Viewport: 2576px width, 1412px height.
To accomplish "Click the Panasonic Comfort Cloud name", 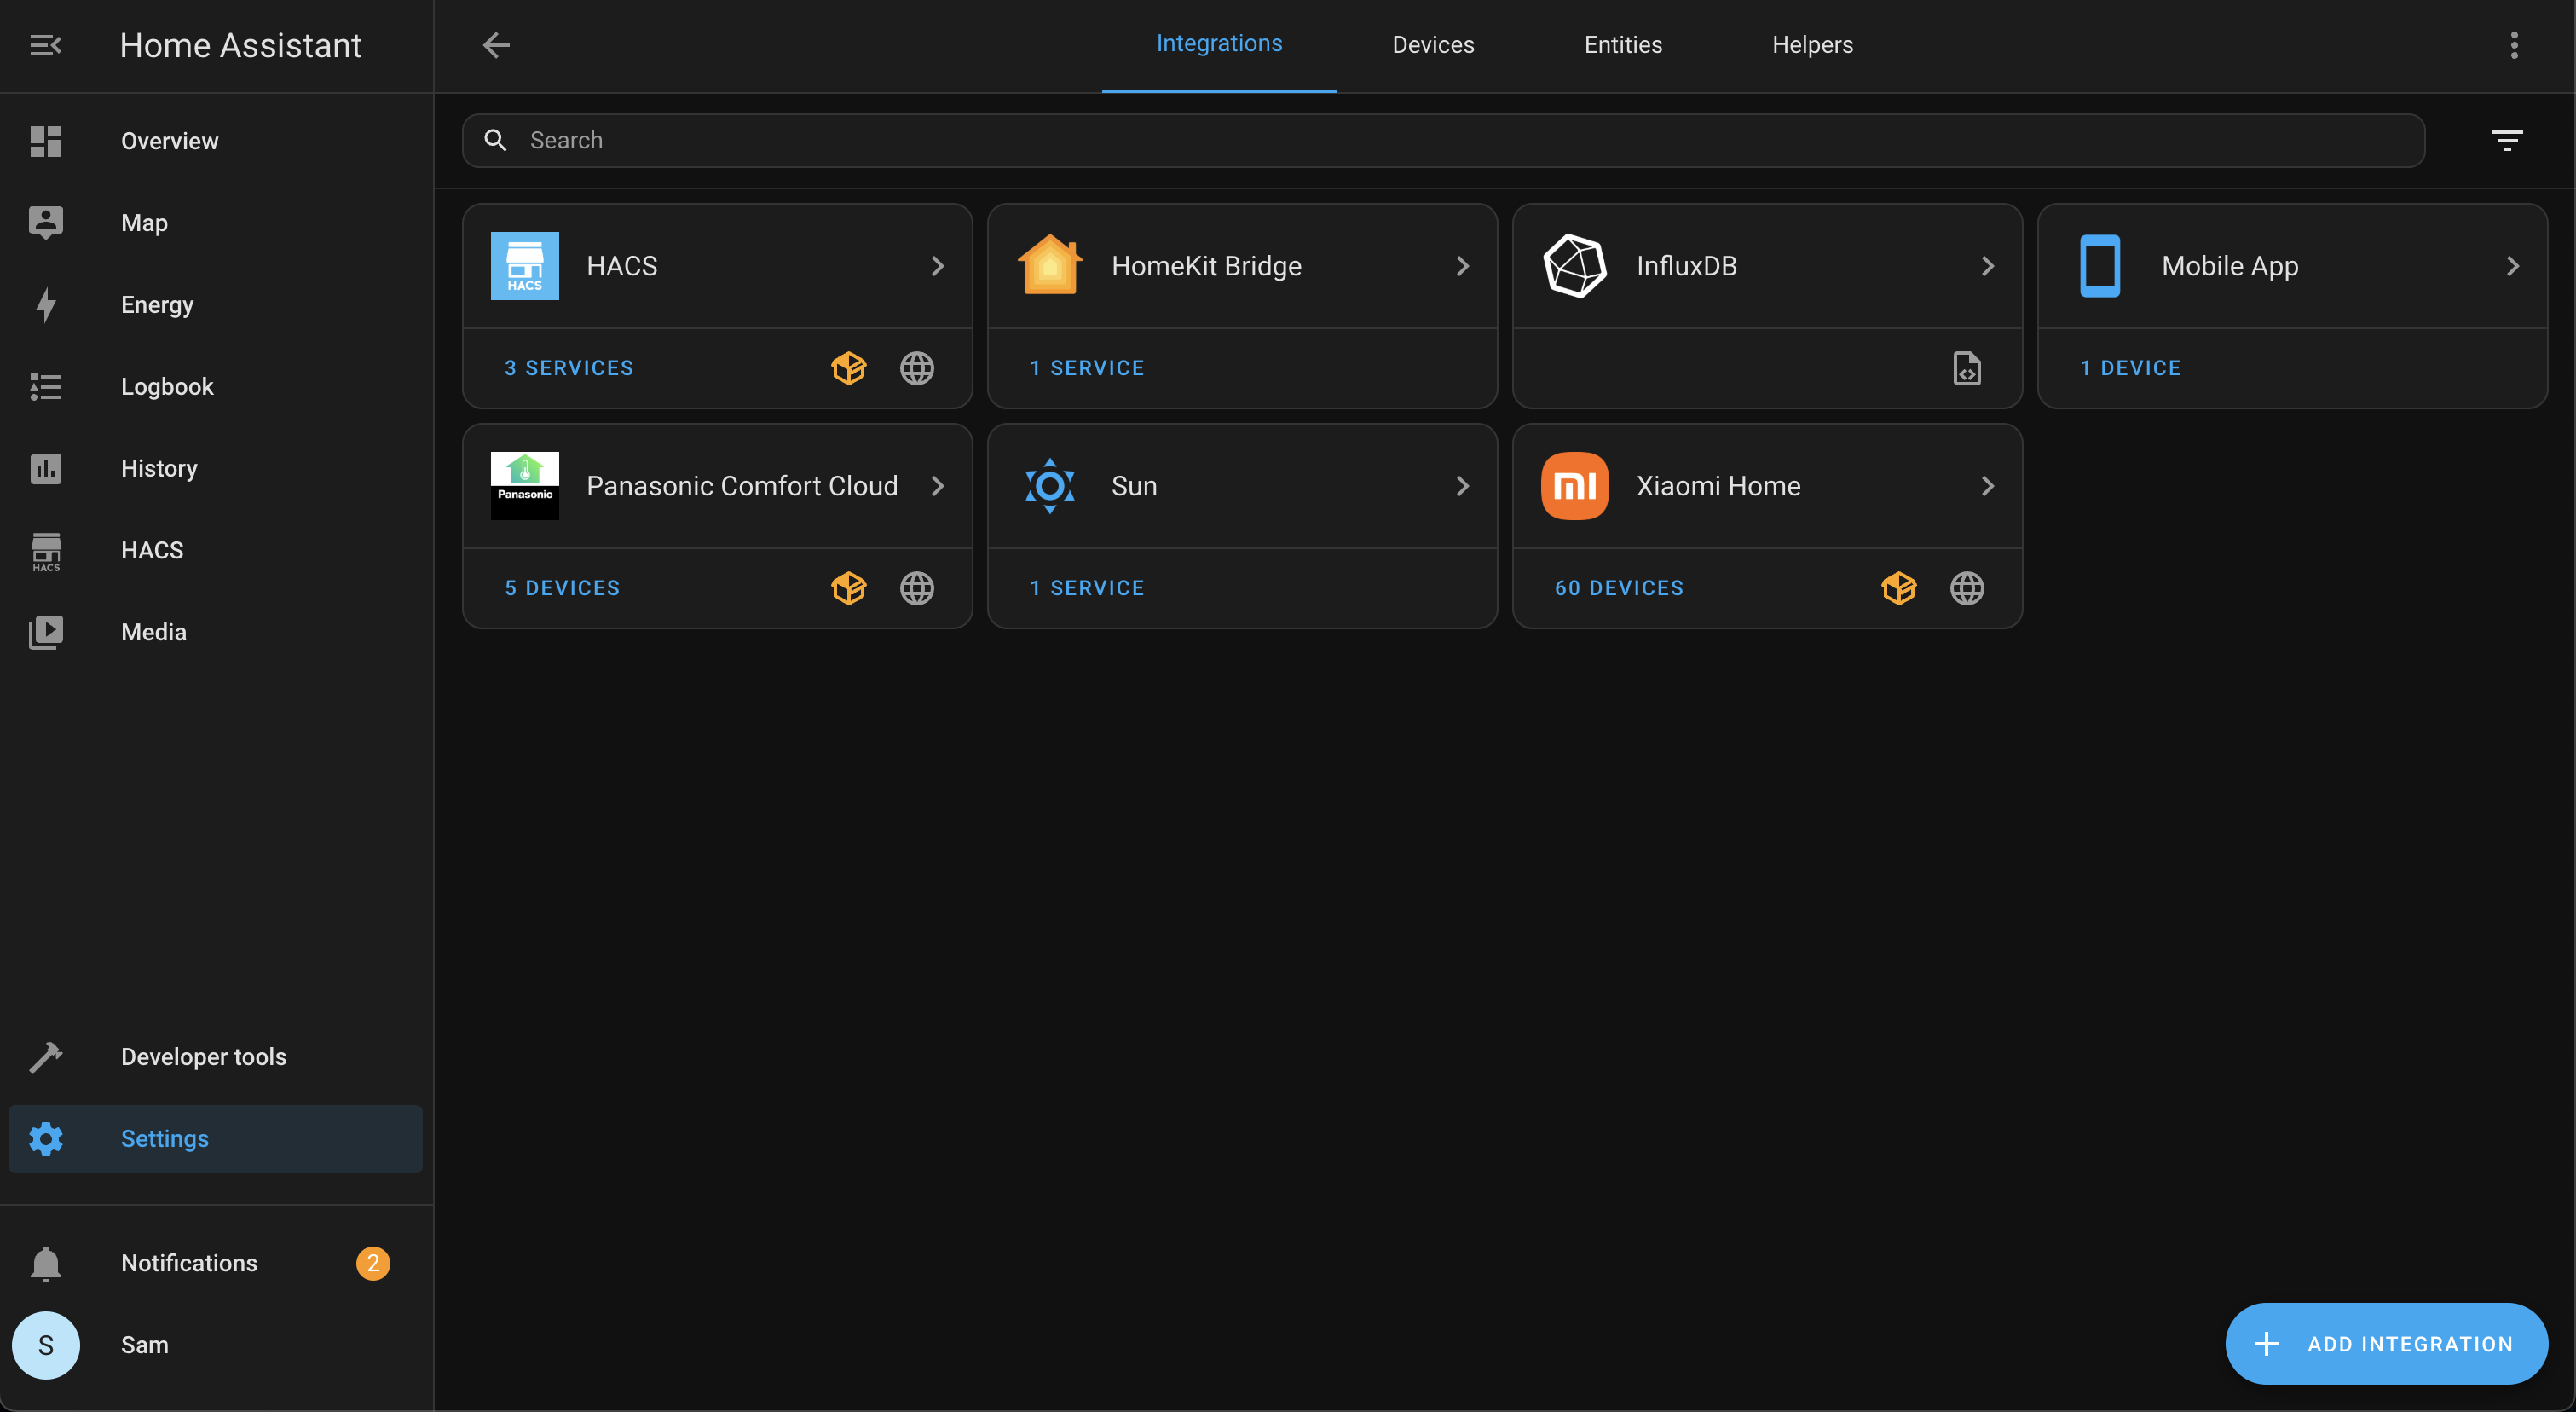I will click(x=742, y=486).
